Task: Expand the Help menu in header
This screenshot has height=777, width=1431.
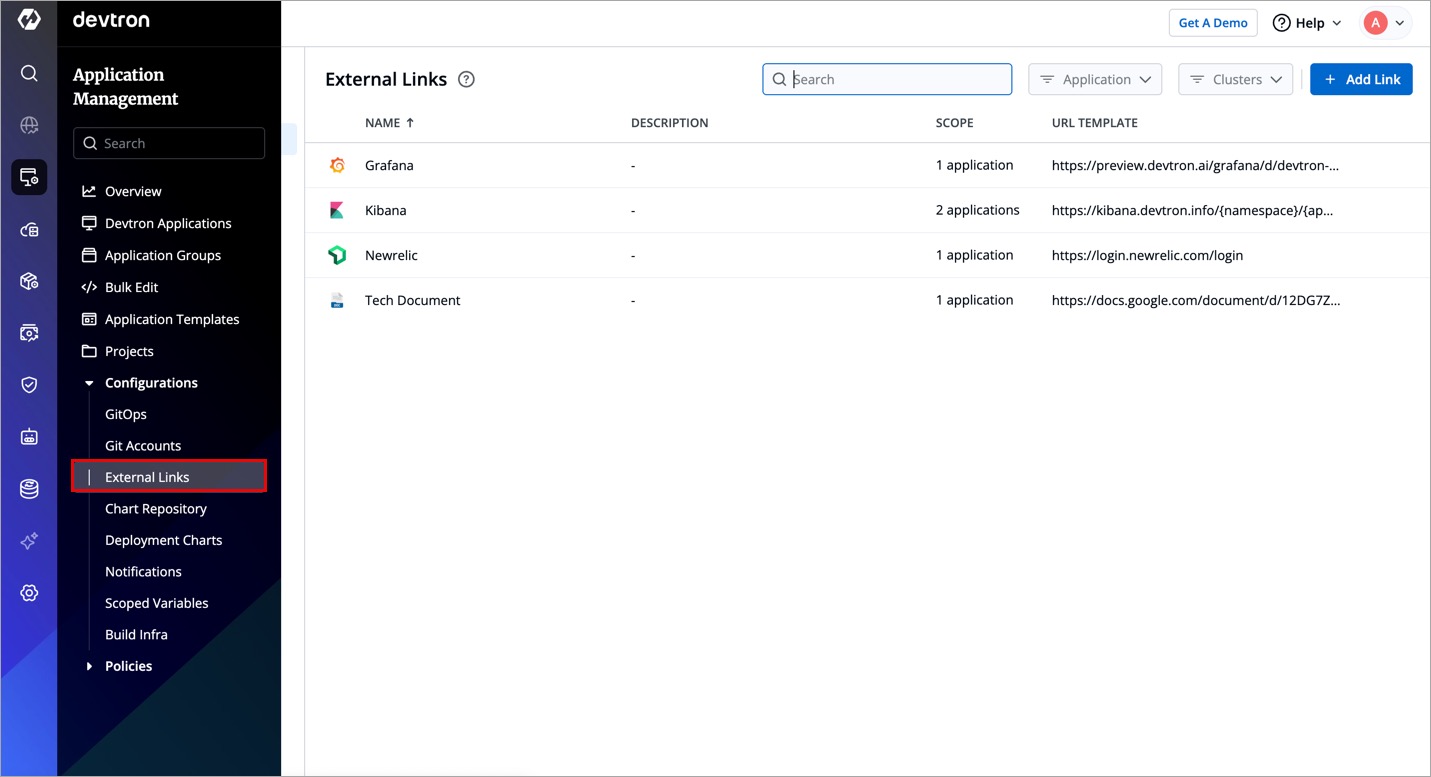Action: coord(1307,23)
